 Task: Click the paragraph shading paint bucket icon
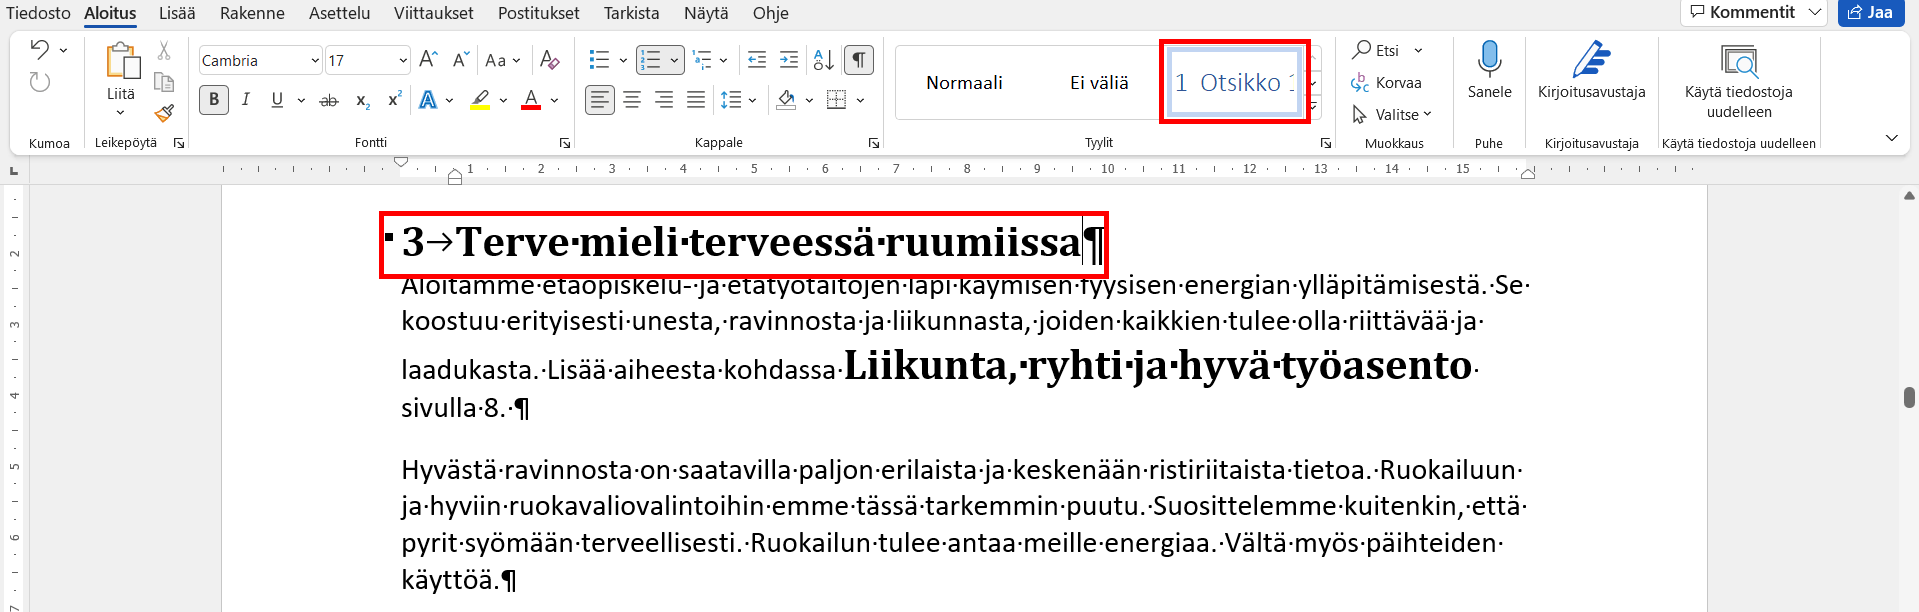[x=787, y=100]
